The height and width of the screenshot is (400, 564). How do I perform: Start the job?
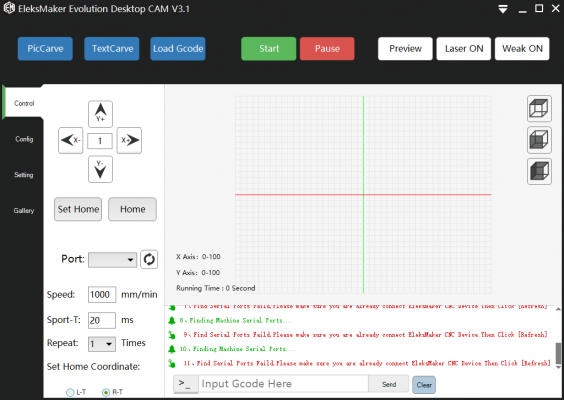pos(269,49)
